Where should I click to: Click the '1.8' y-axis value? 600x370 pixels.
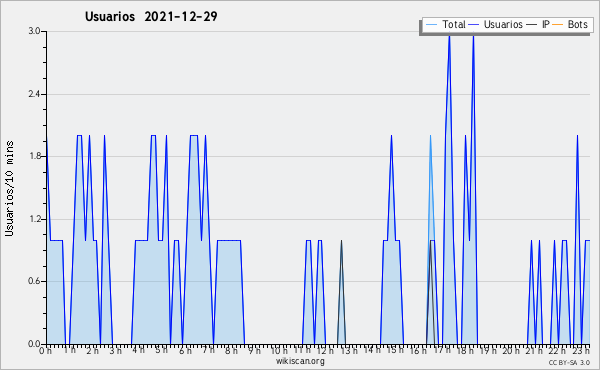[x=34, y=156]
